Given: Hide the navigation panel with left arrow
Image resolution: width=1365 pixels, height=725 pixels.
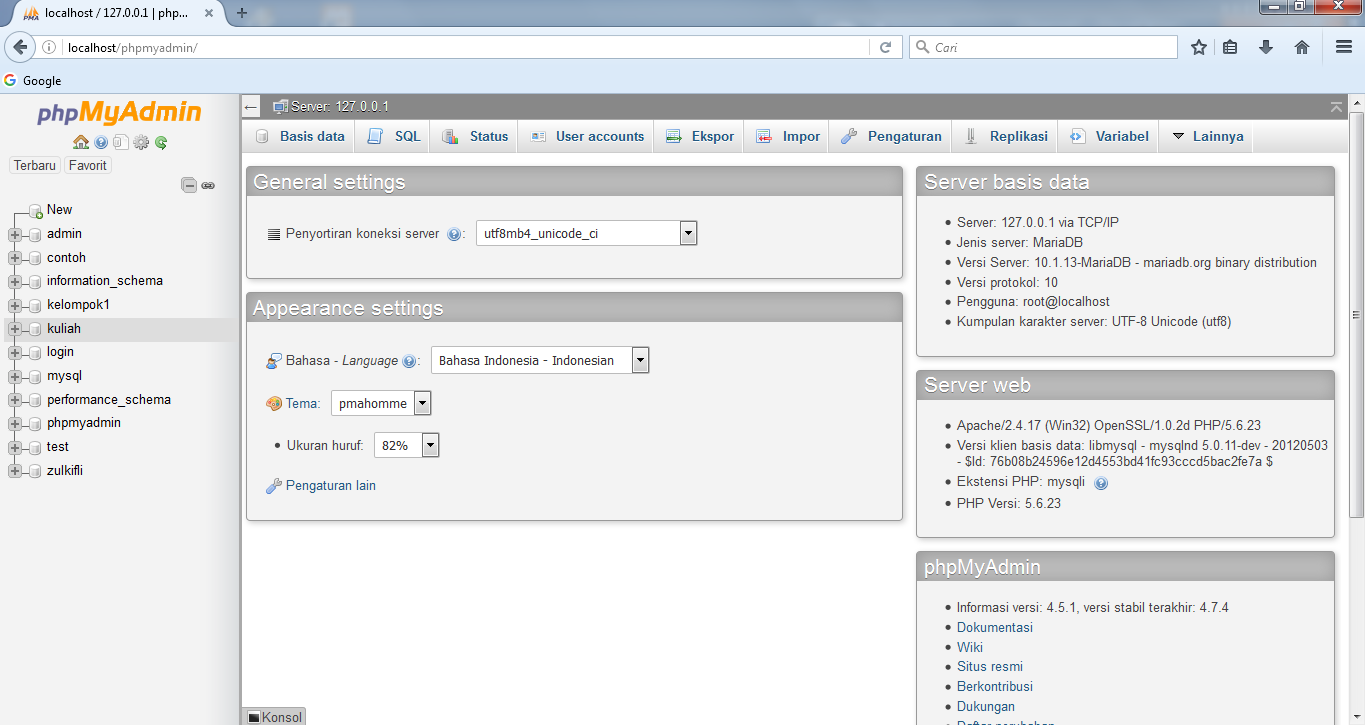Looking at the screenshot, I should tap(251, 107).
